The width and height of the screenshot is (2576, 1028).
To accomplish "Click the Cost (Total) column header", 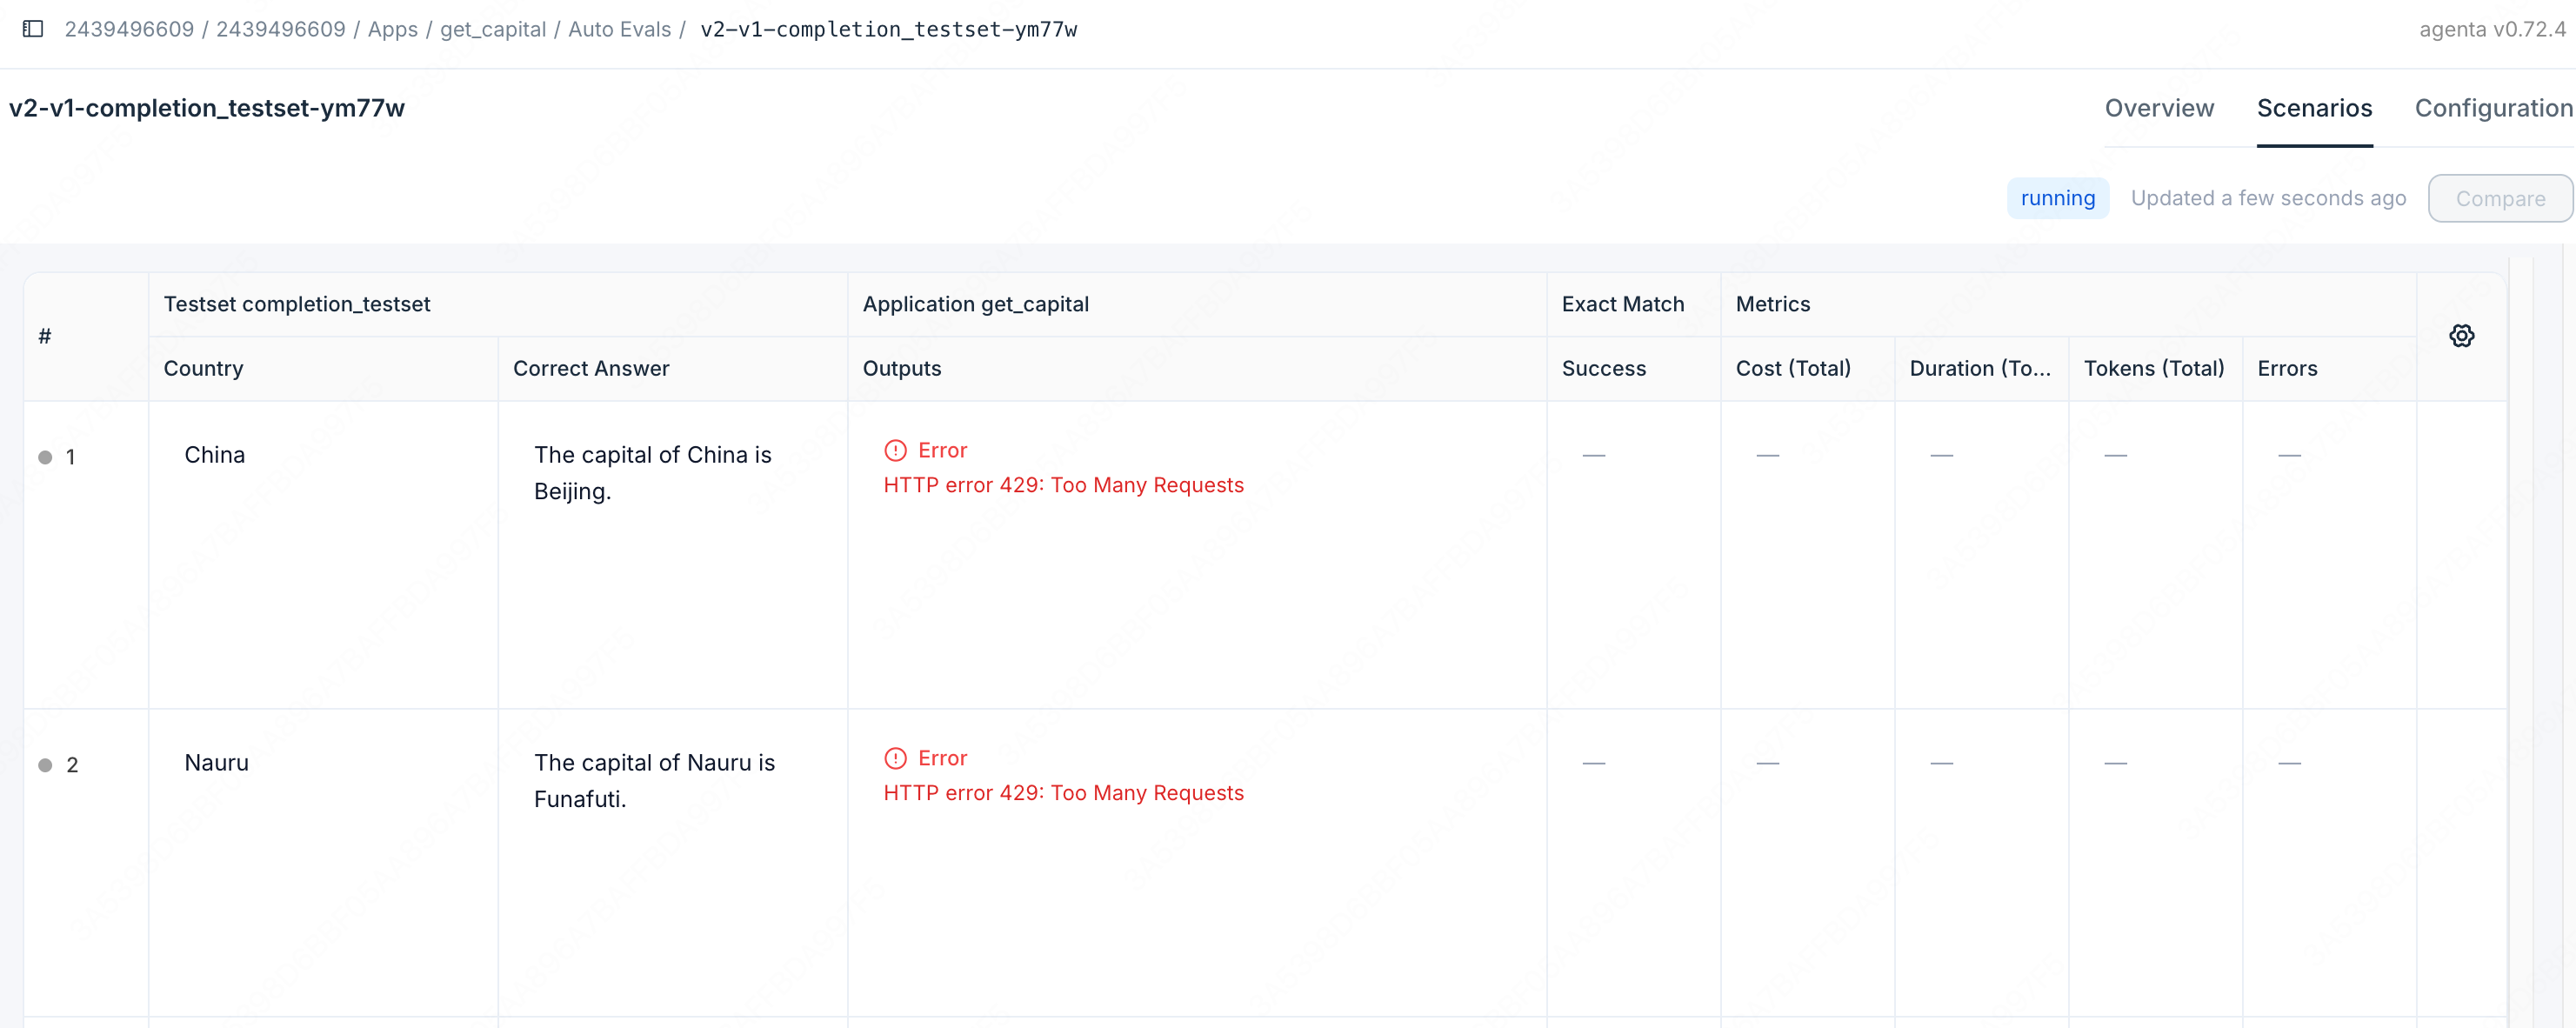I will pos(1792,368).
